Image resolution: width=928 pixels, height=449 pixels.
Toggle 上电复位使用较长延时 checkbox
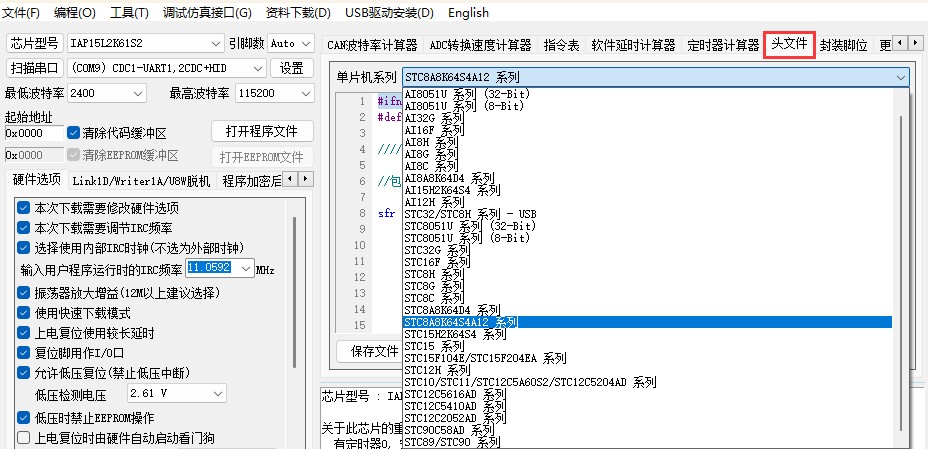23,332
